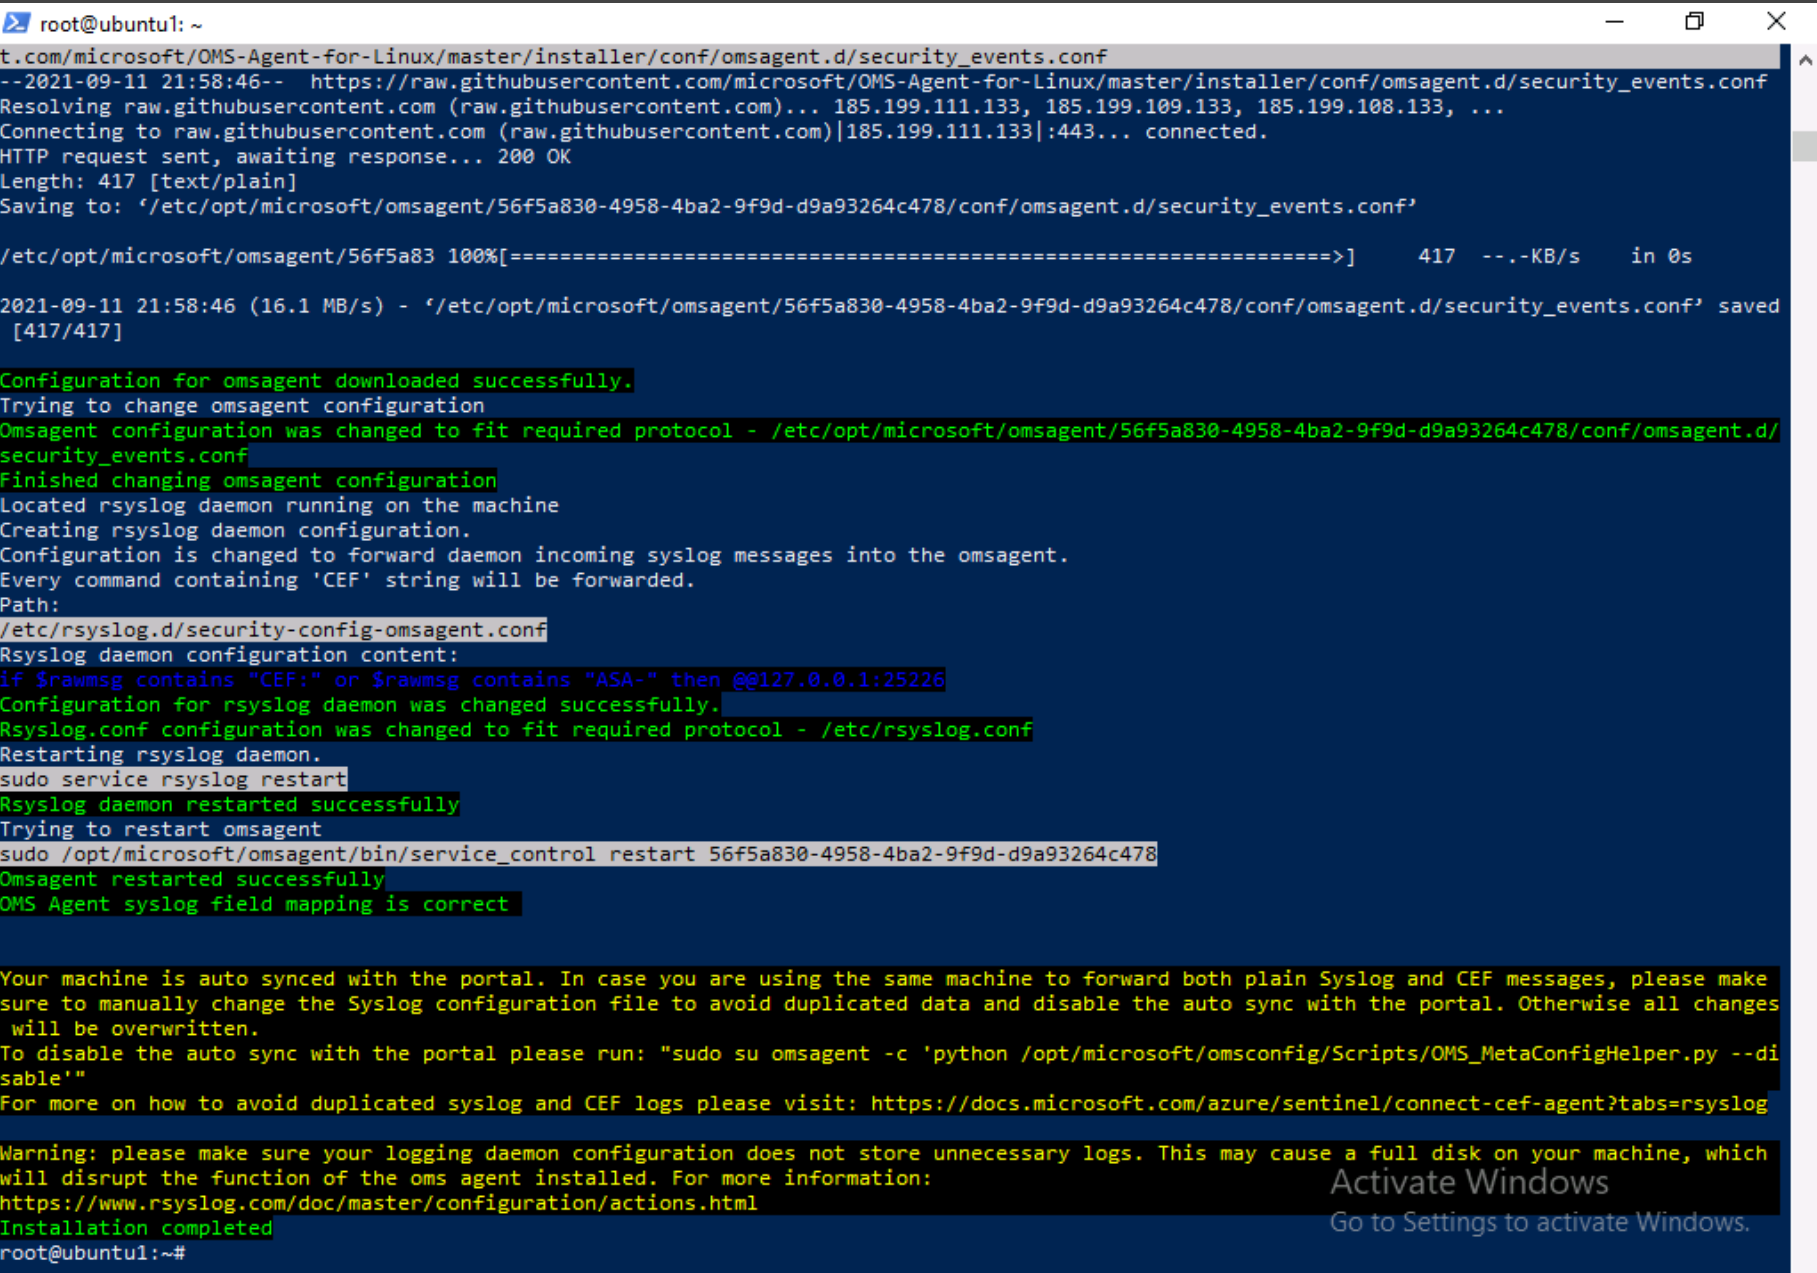Click the '[417/417]' saved size line

[67, 330]
